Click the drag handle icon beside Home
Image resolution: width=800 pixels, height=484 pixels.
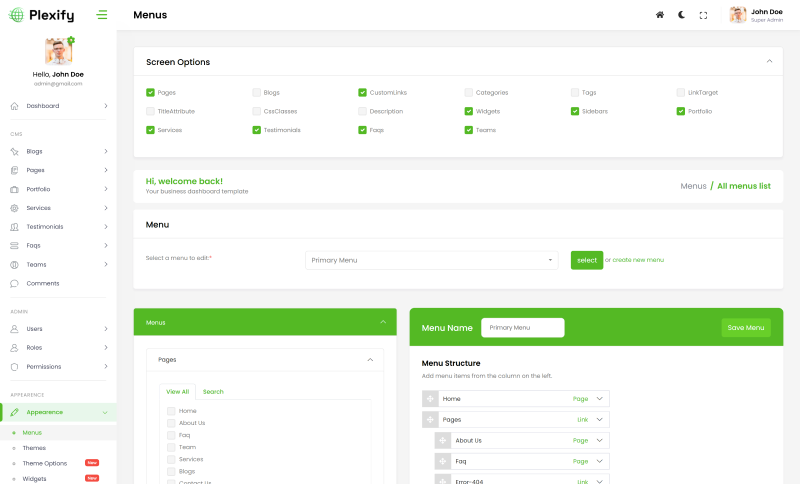430,398
